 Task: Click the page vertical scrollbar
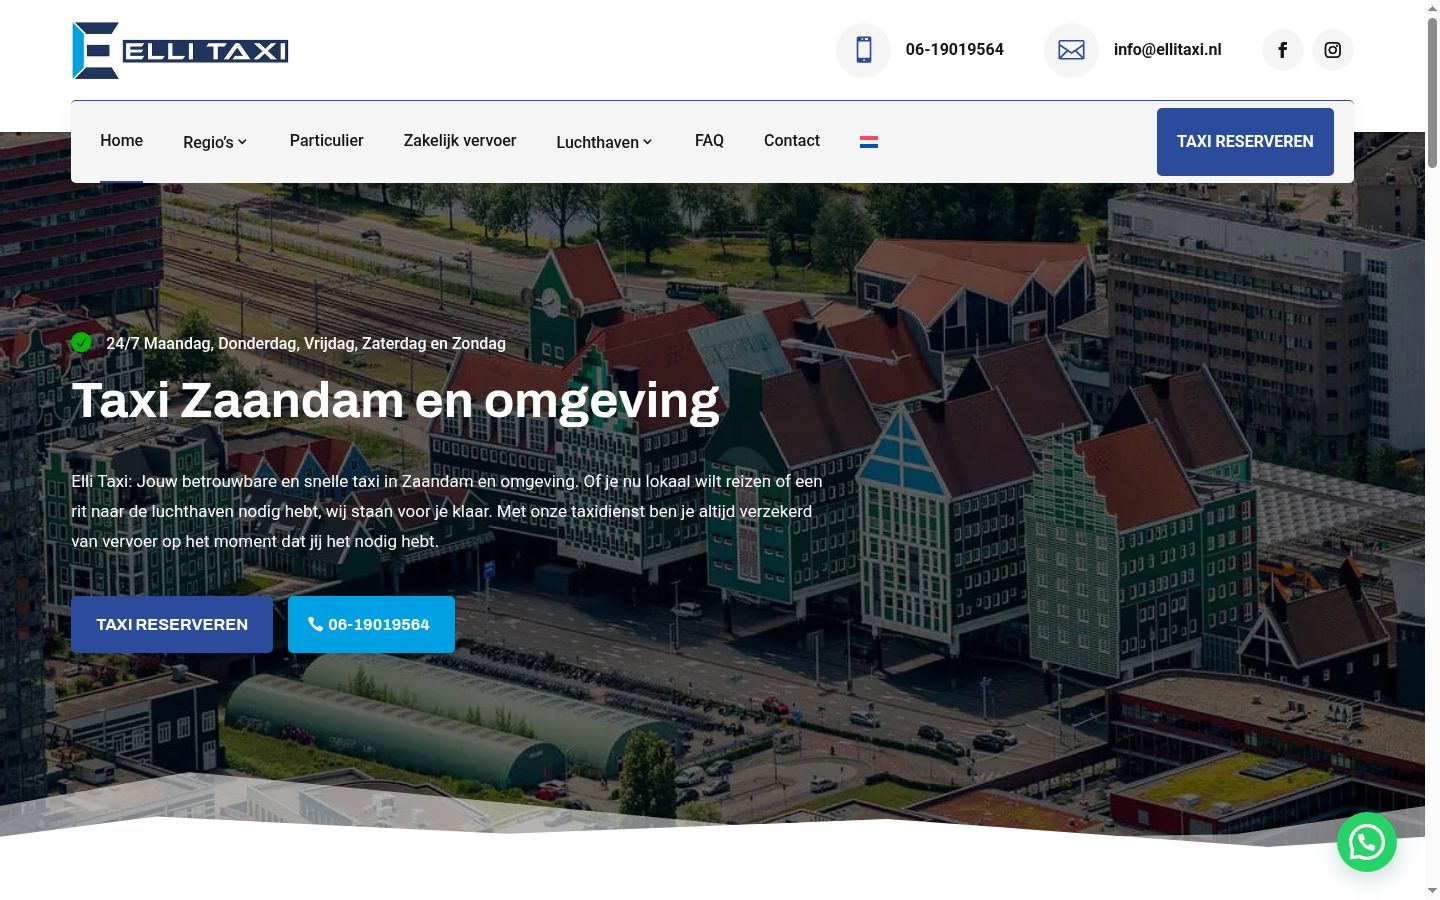[1432, 450]
